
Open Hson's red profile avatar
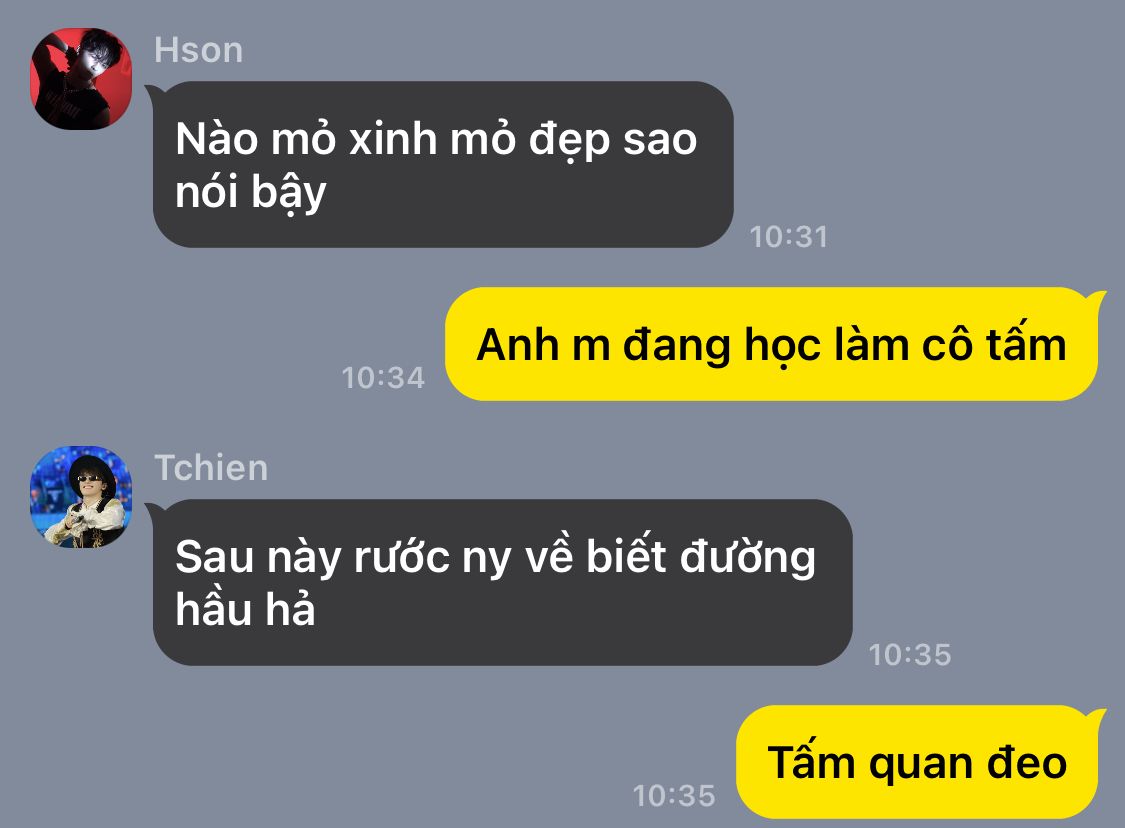(x=81, y=79)
